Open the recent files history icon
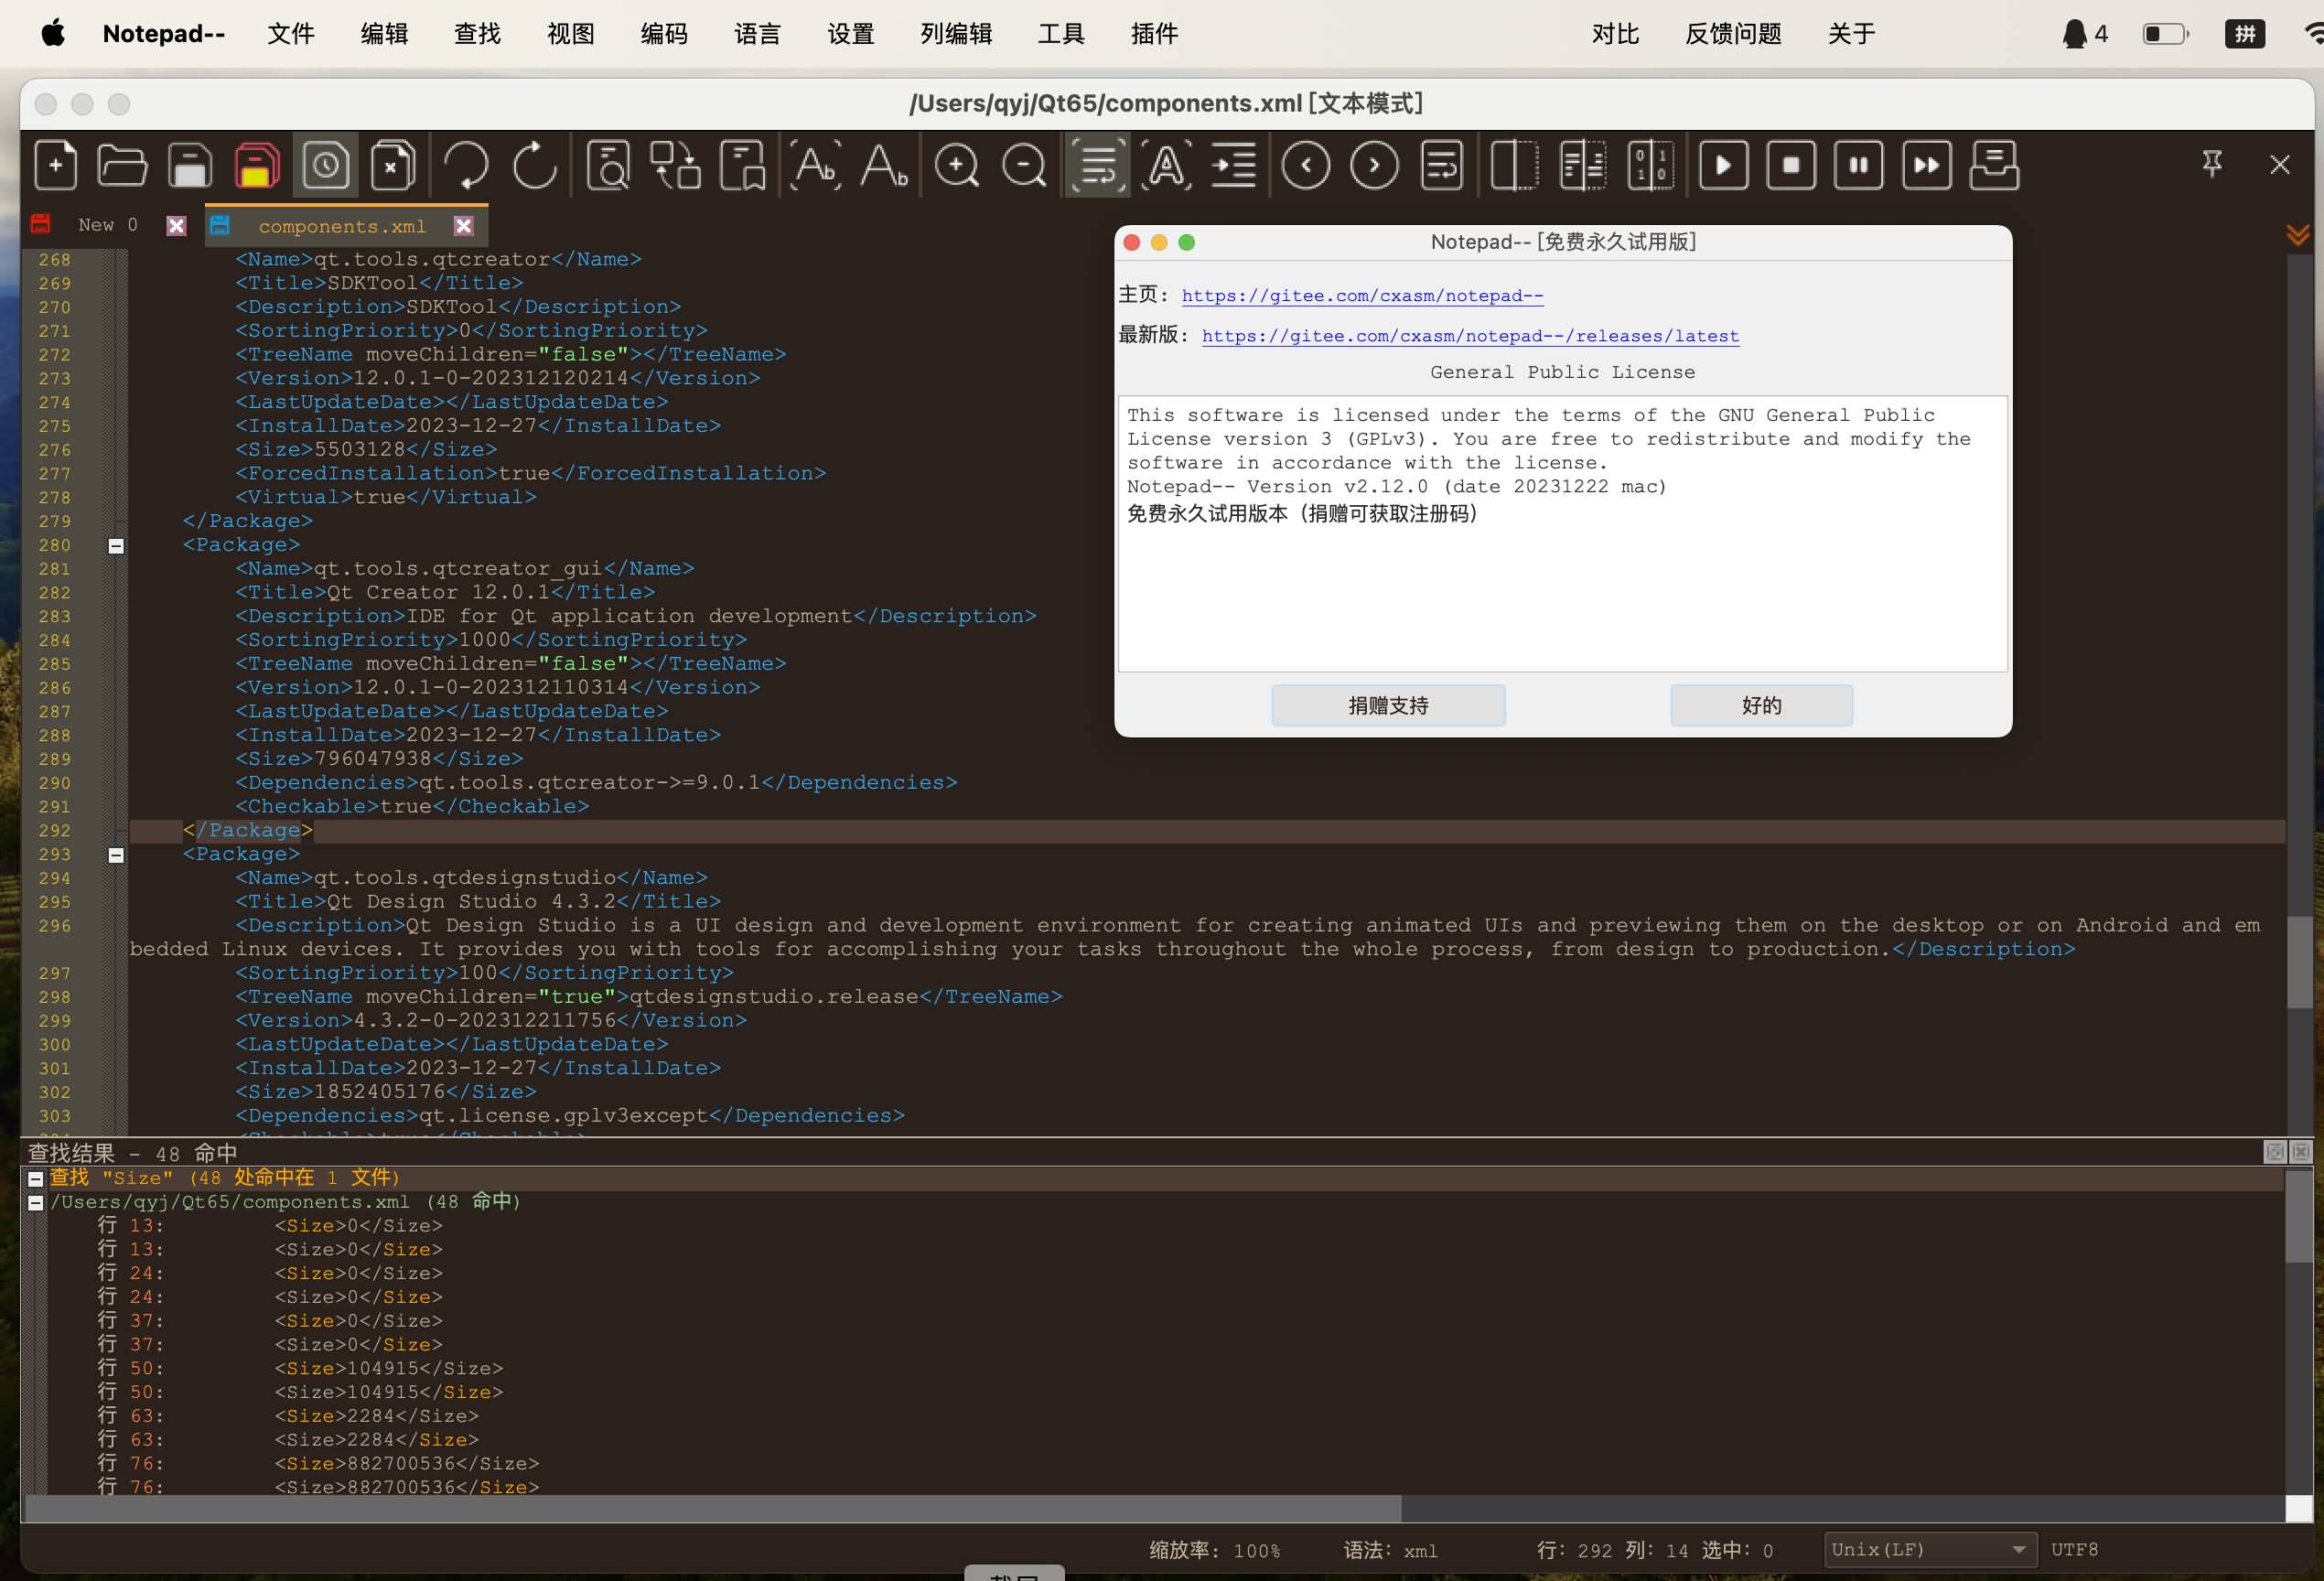The height and width of the screenshot is (1581, 2324). click(x=324, y=165)
